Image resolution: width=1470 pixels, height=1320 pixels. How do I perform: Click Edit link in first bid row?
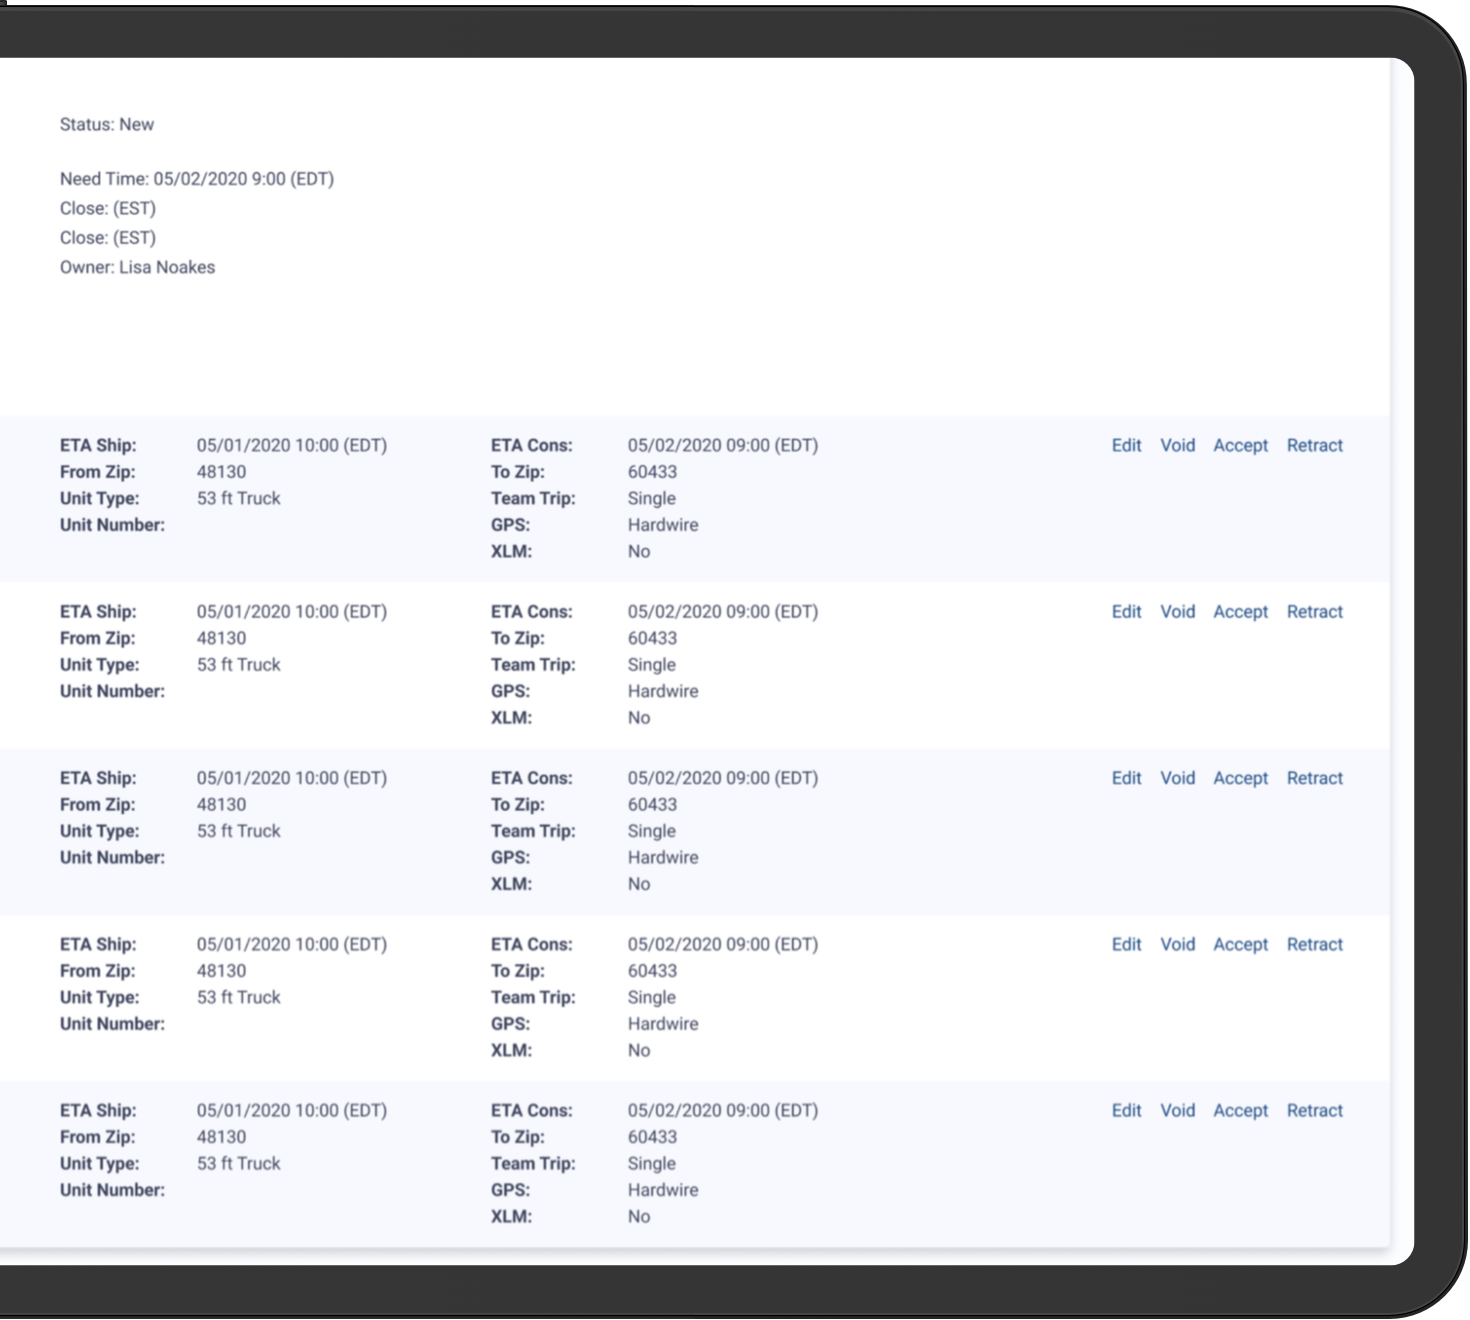(x=1126, y=446)
